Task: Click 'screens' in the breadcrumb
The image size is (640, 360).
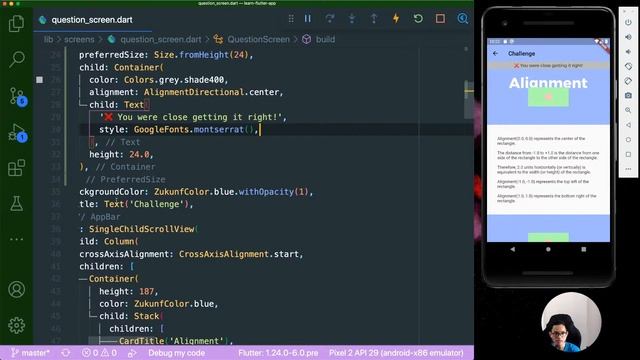Action: tap(79, 39)
